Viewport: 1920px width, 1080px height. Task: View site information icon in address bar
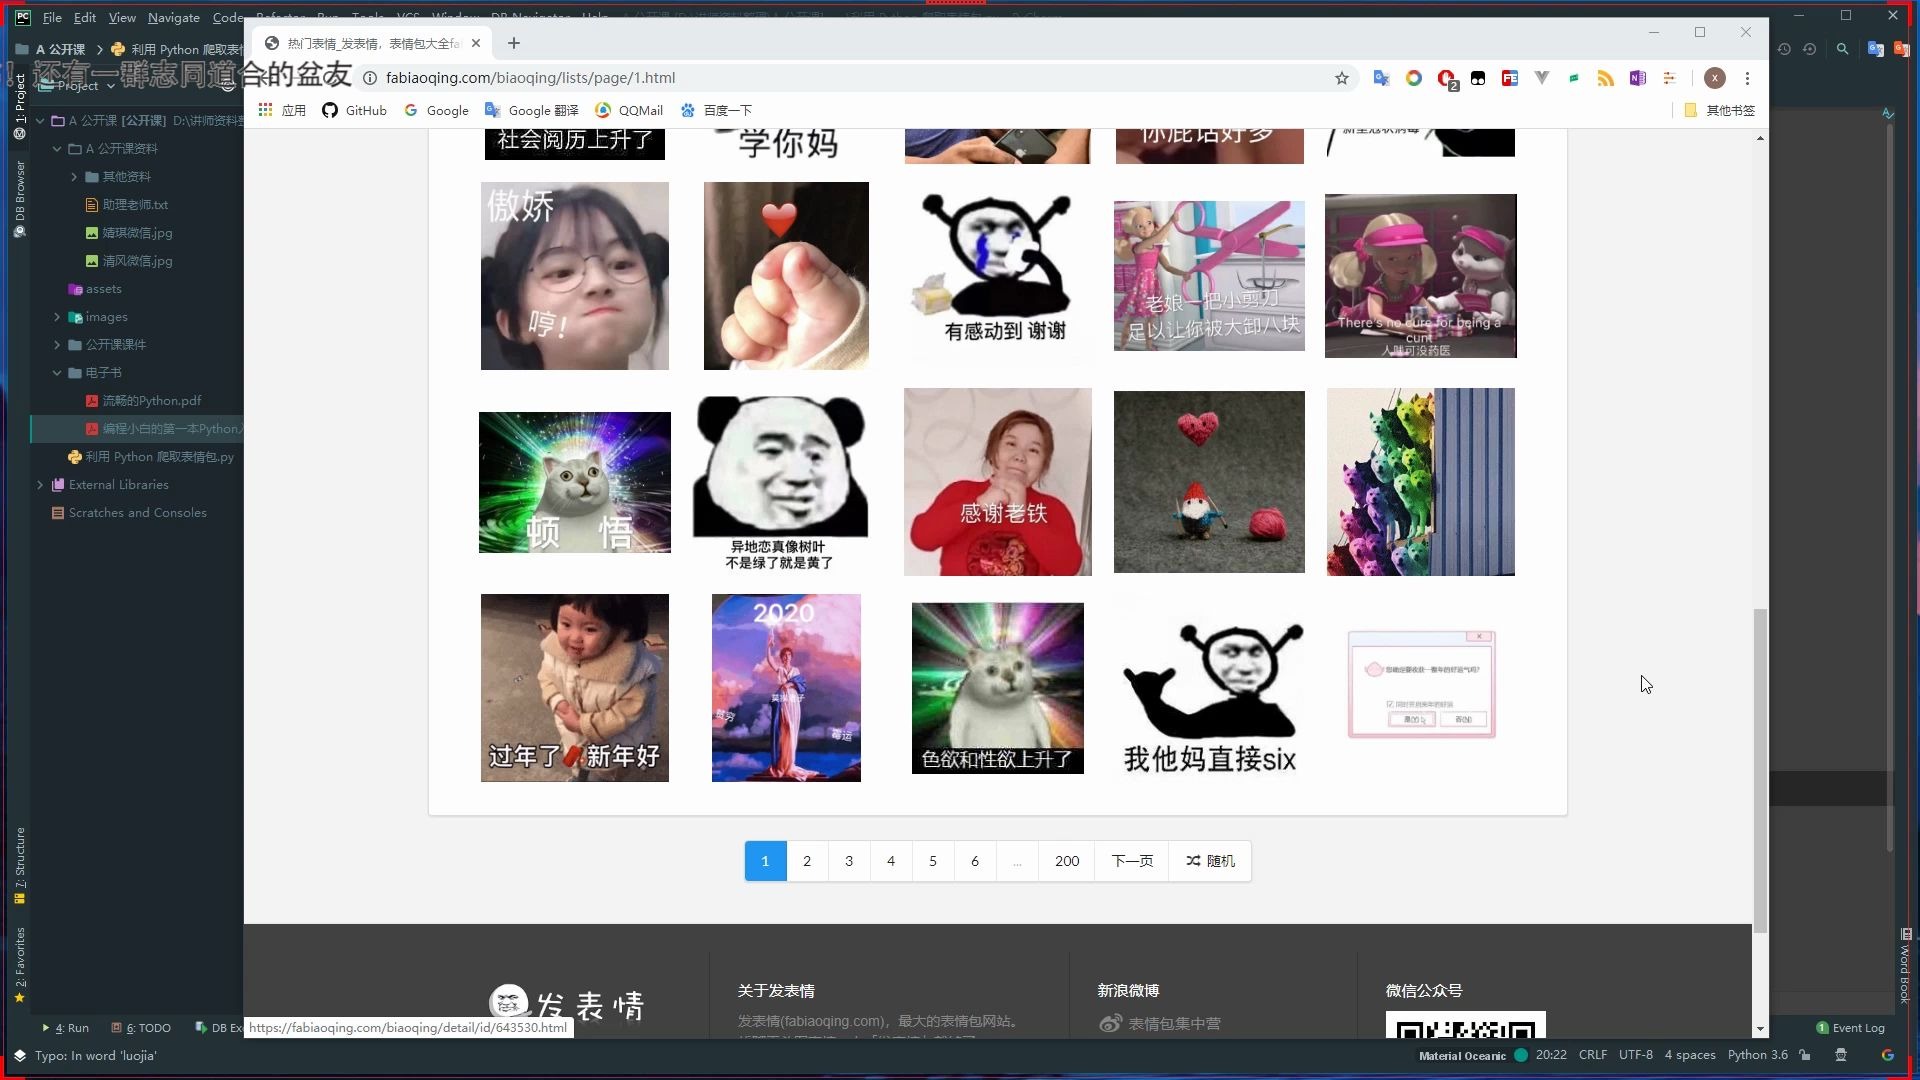369,78
